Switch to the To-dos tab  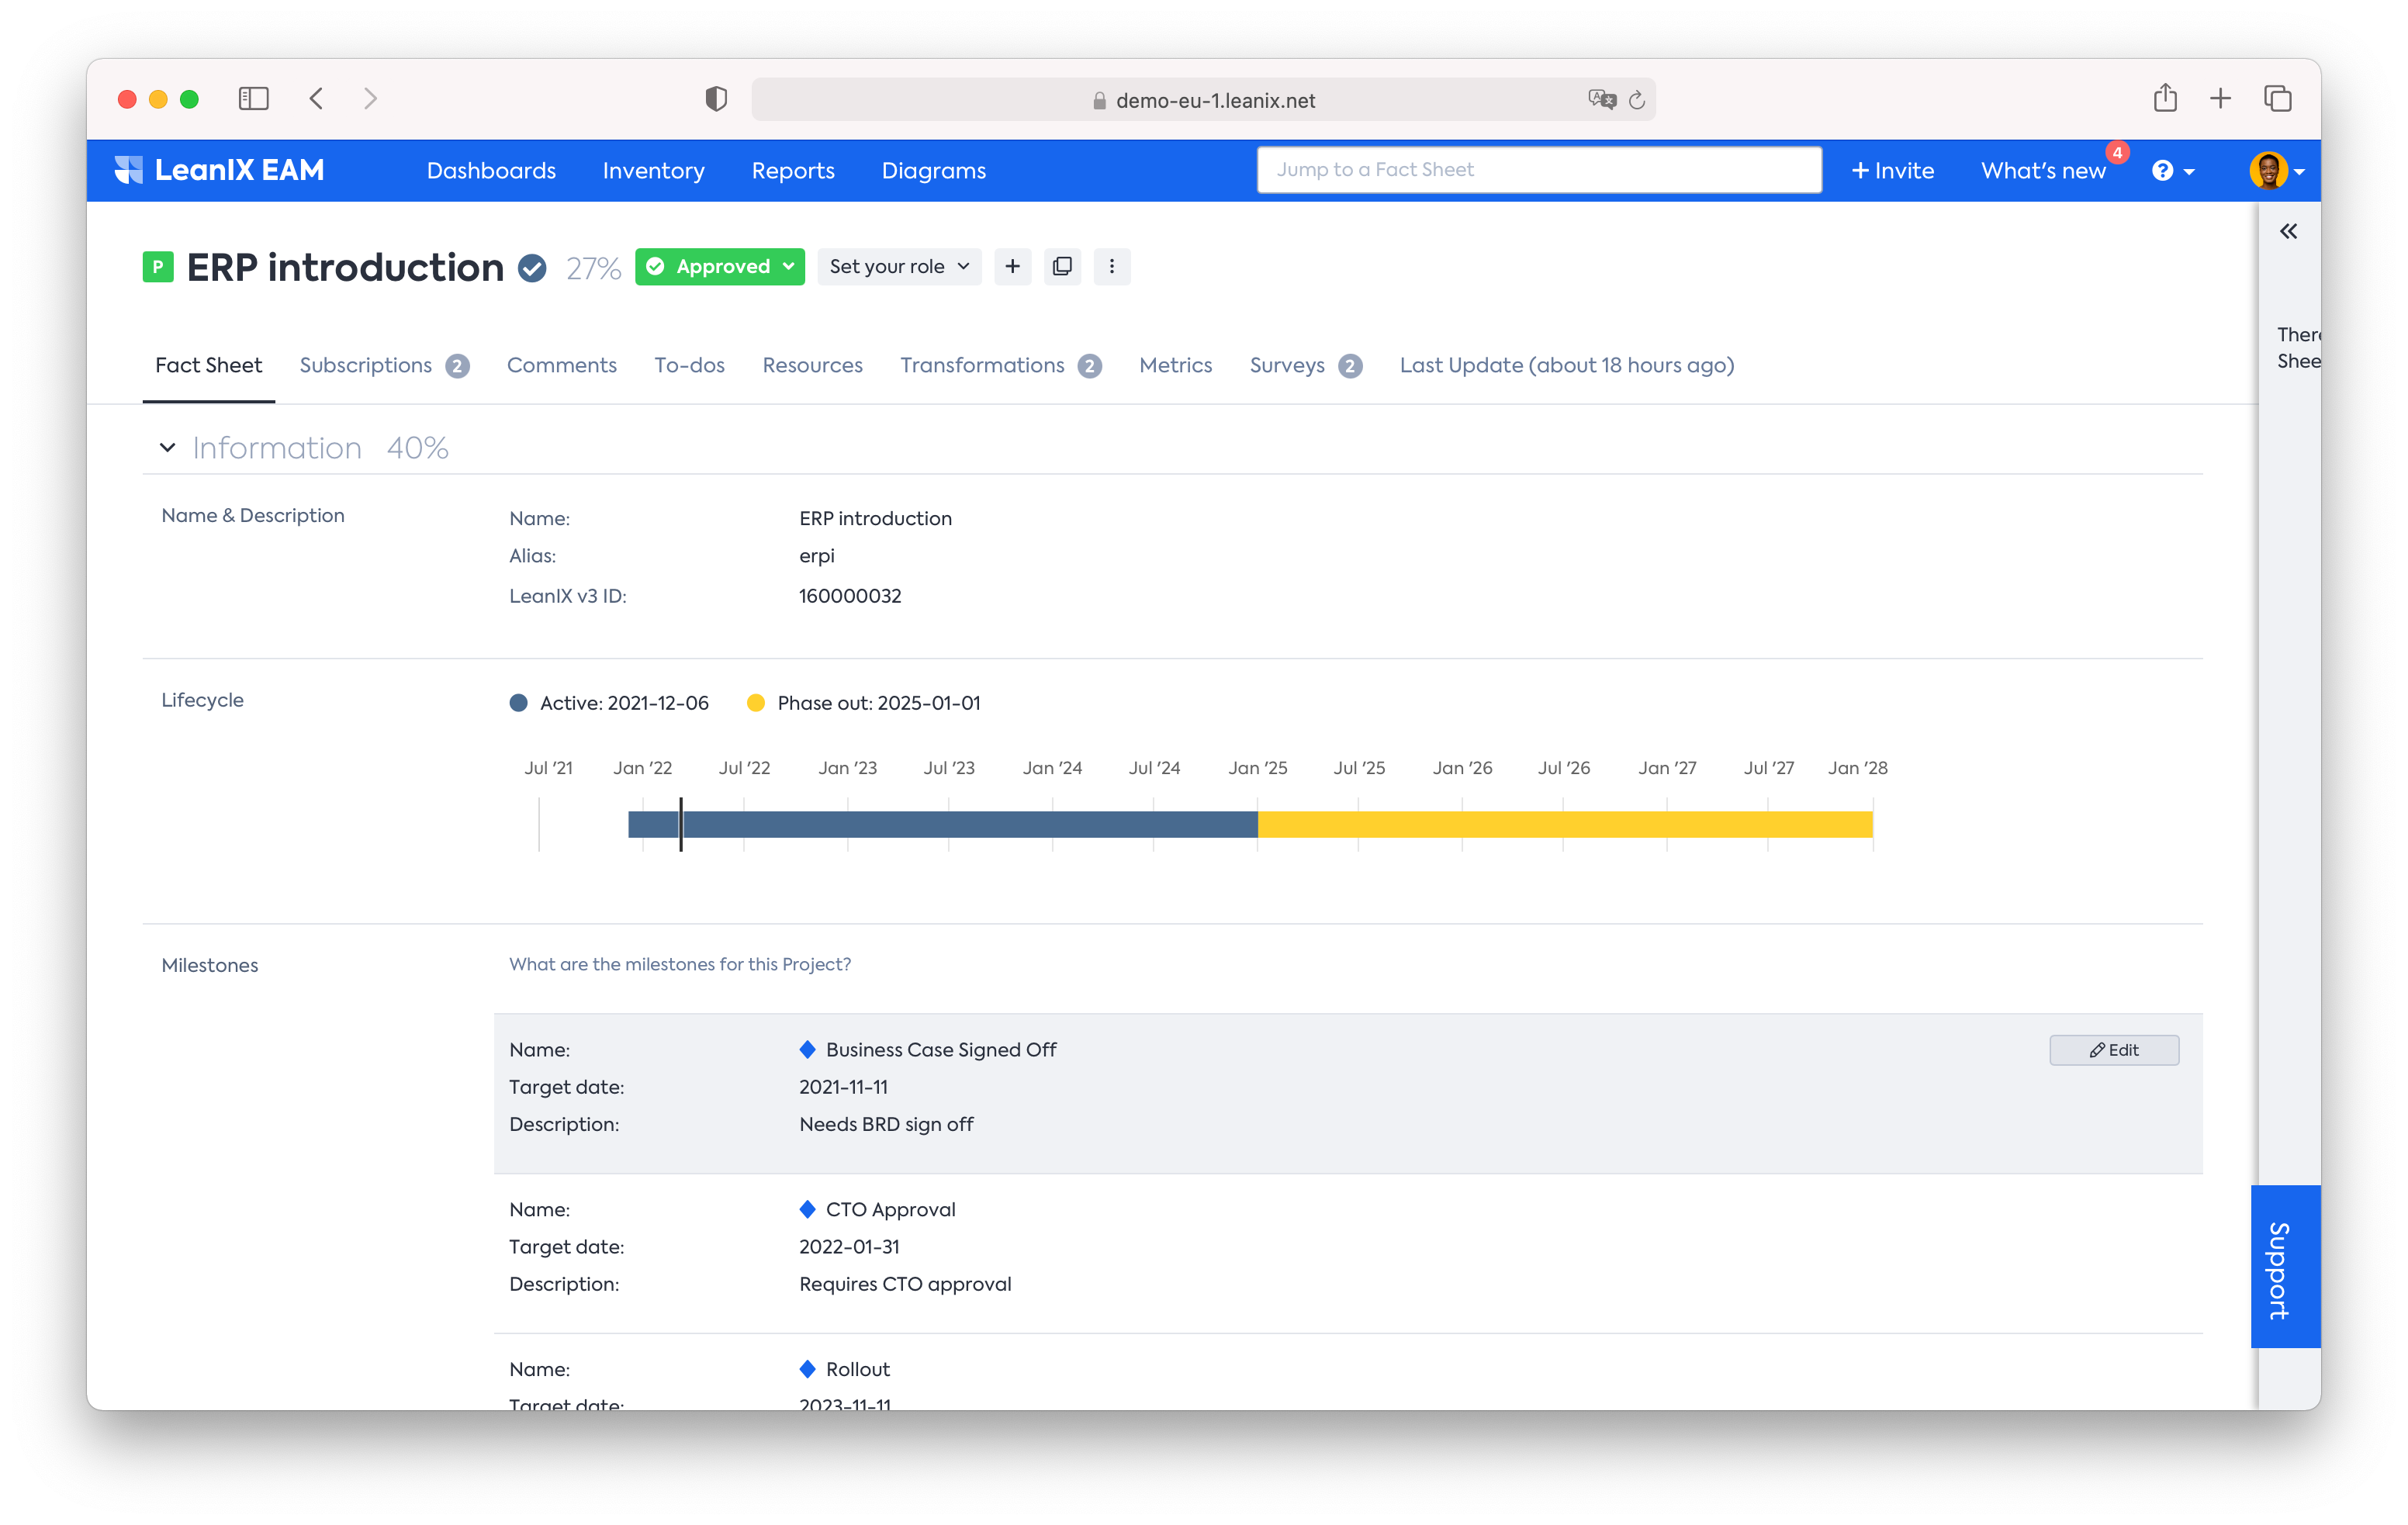pos(689,365)
